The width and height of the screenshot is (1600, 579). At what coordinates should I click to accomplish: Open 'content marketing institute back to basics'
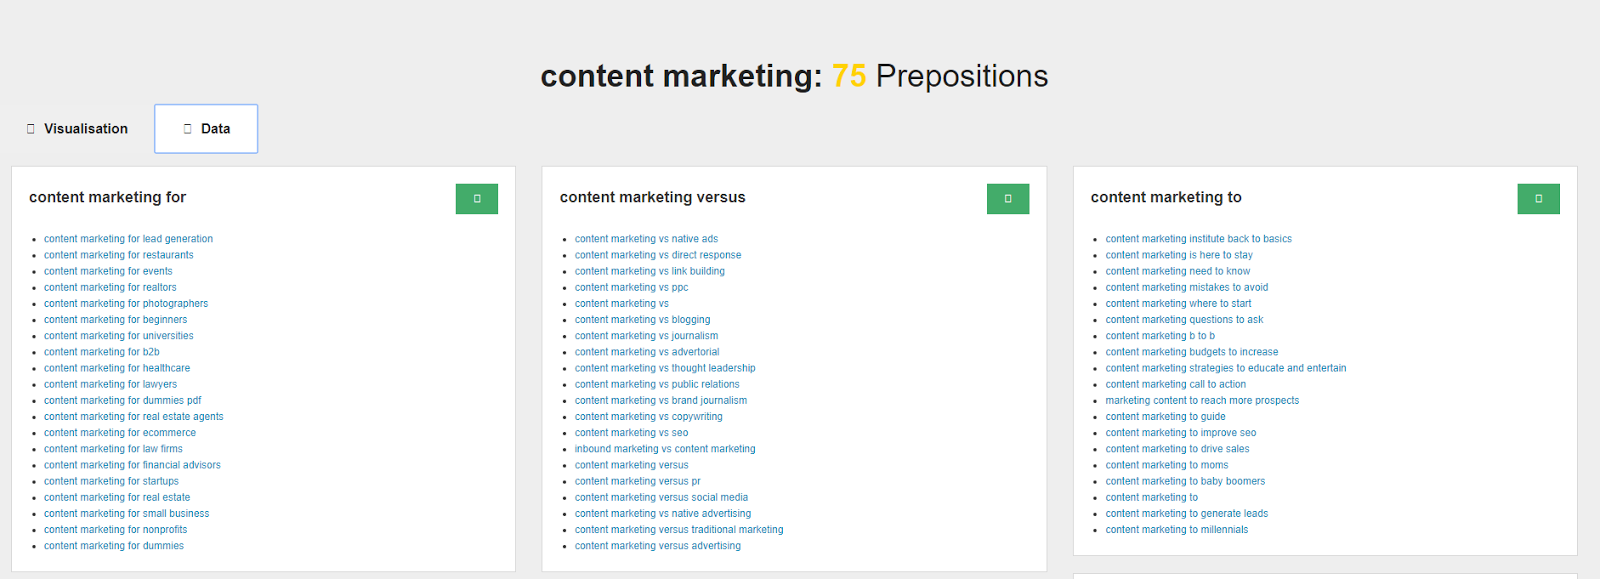pos(1199,239)
